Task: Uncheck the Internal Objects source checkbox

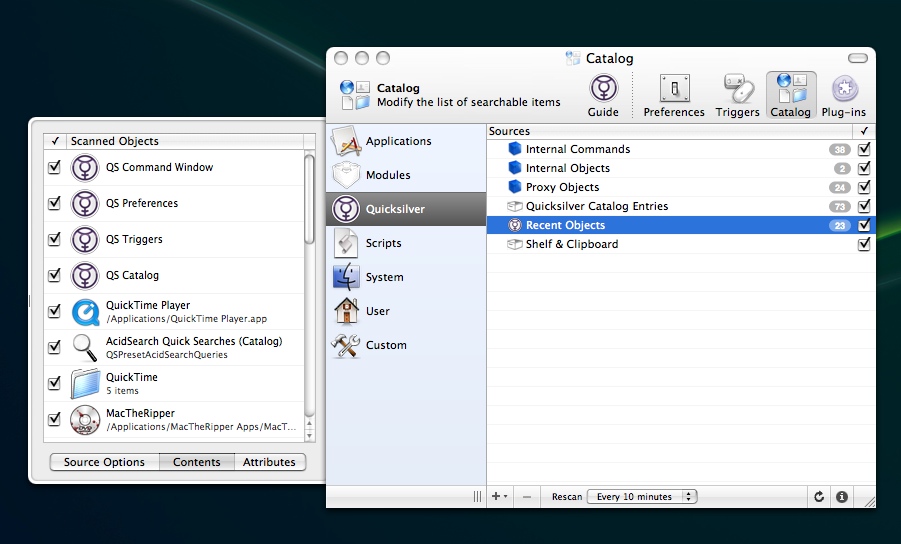Action: pyautogui.click(x=864, y=168)
